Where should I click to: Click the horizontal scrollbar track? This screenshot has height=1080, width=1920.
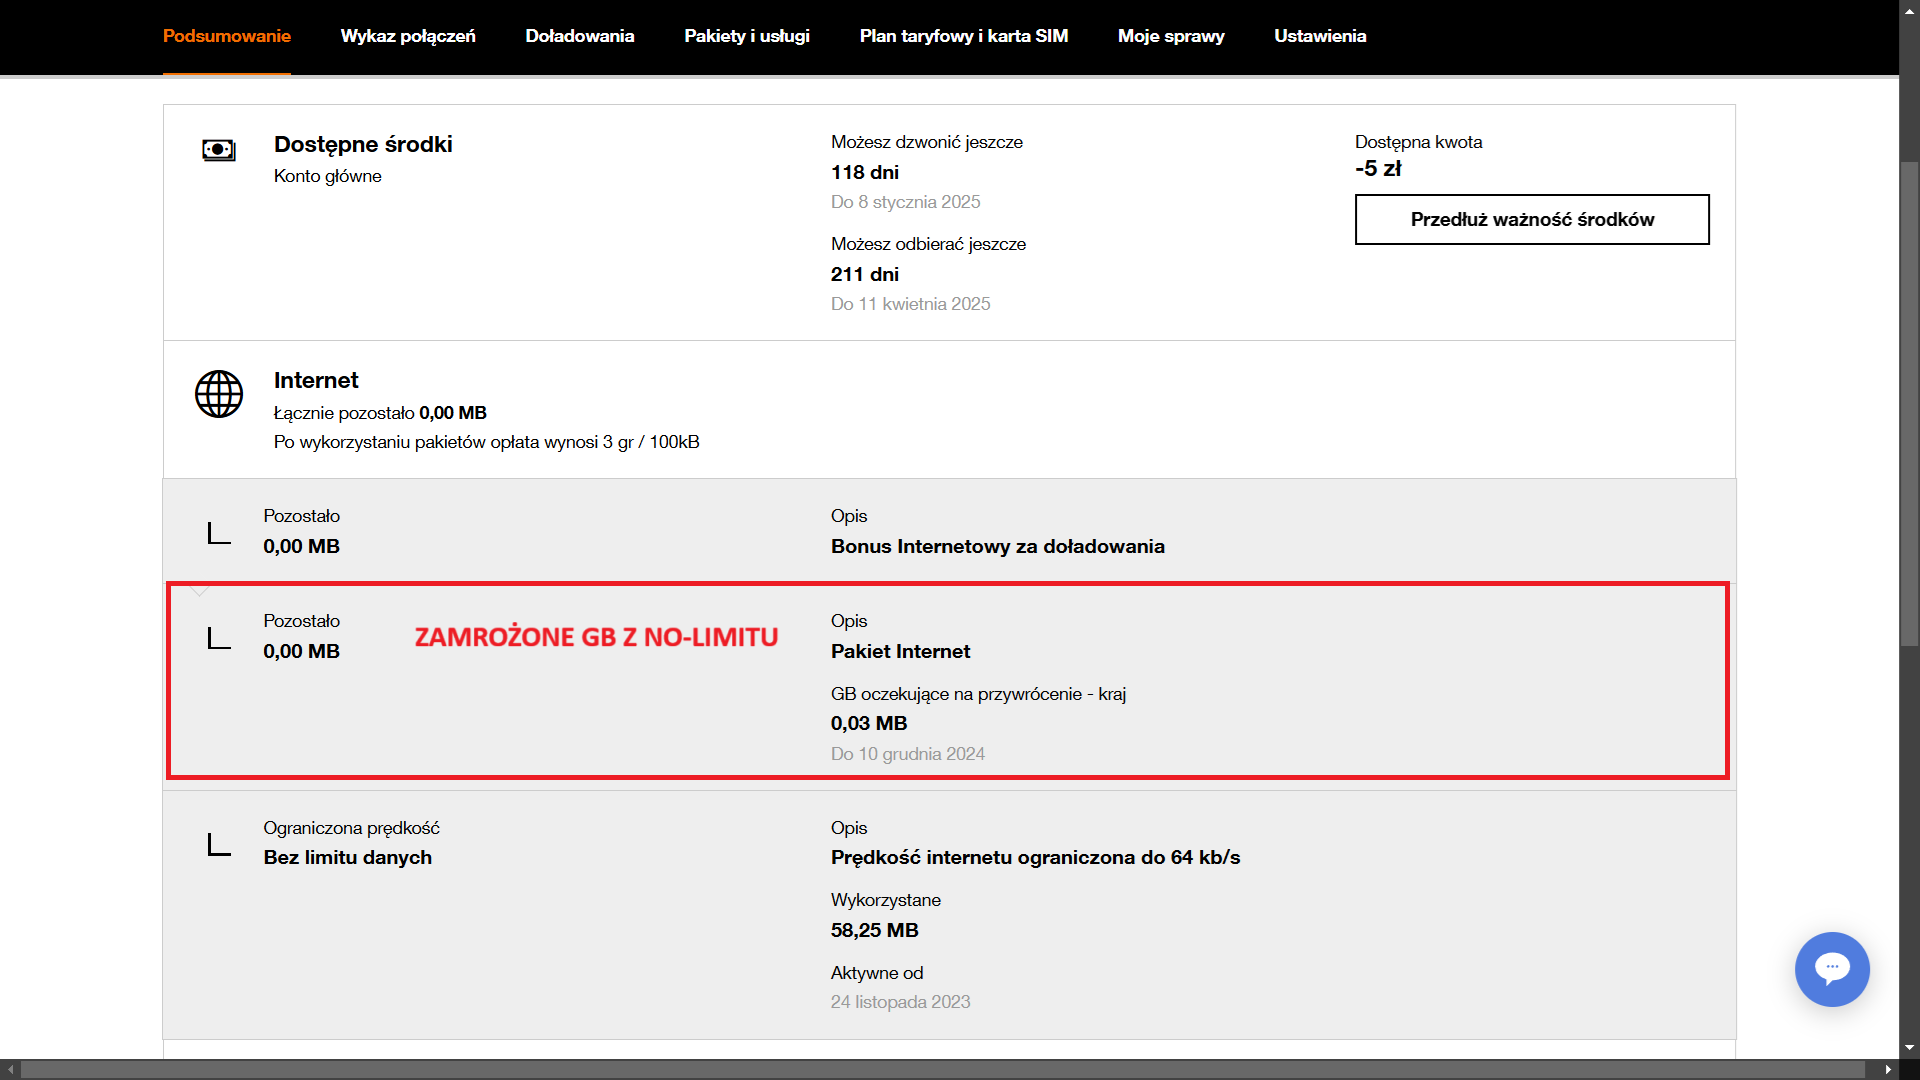943,1070
